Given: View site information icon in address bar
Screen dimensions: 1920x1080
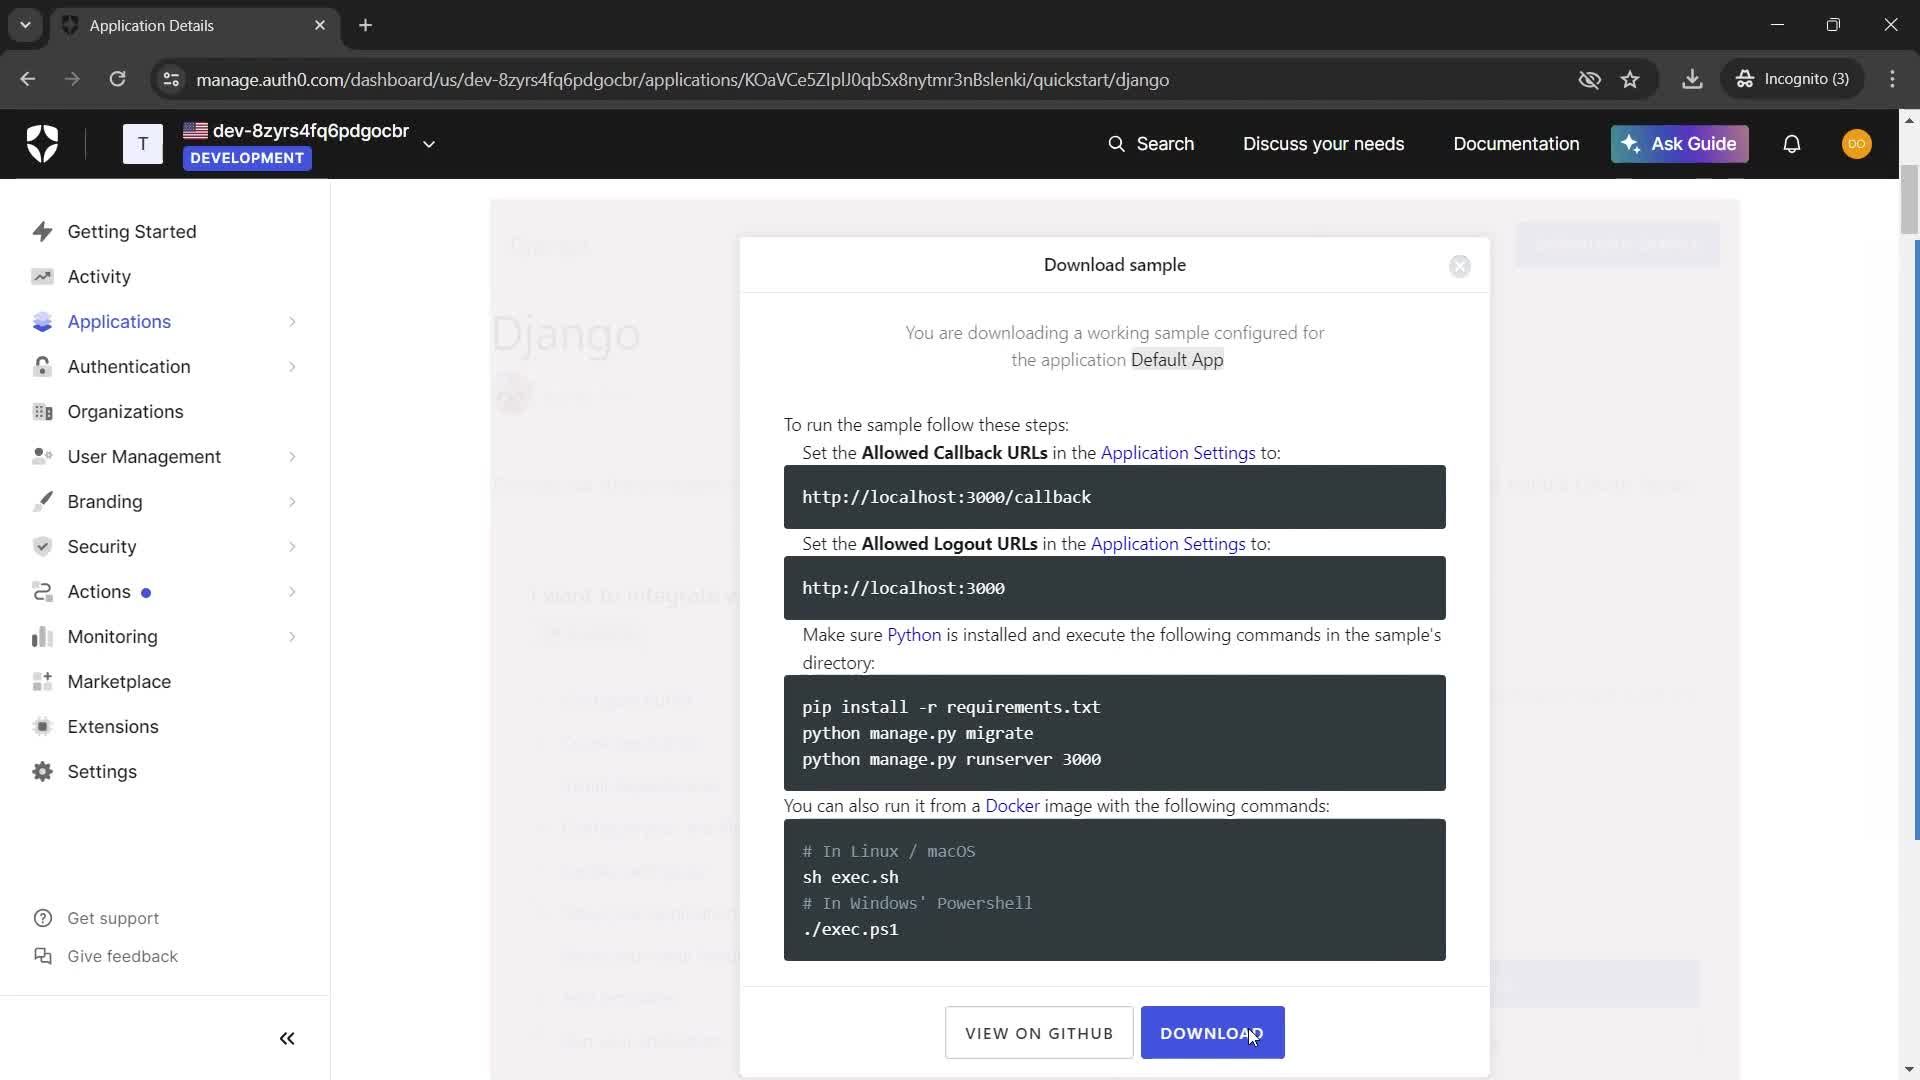Looking at the screenshot, I should point(171,79).
